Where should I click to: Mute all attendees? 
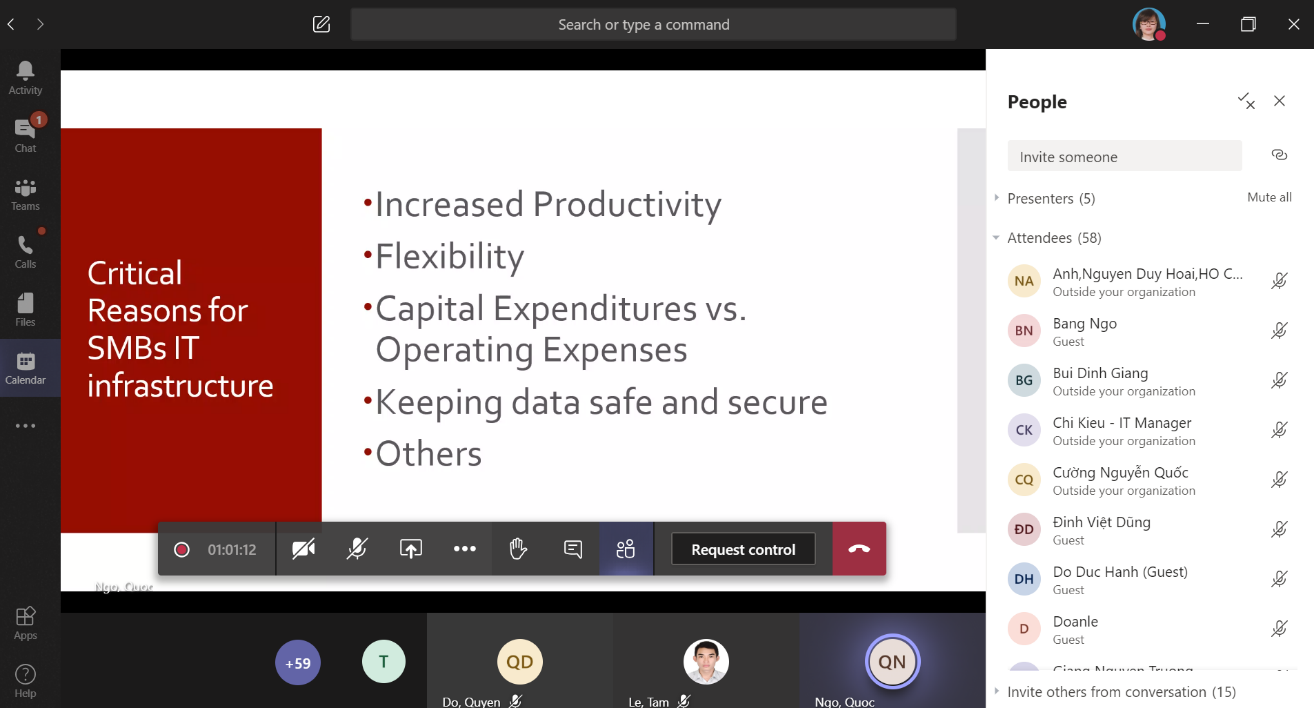pyautogui.click(x=1269, y=197)
